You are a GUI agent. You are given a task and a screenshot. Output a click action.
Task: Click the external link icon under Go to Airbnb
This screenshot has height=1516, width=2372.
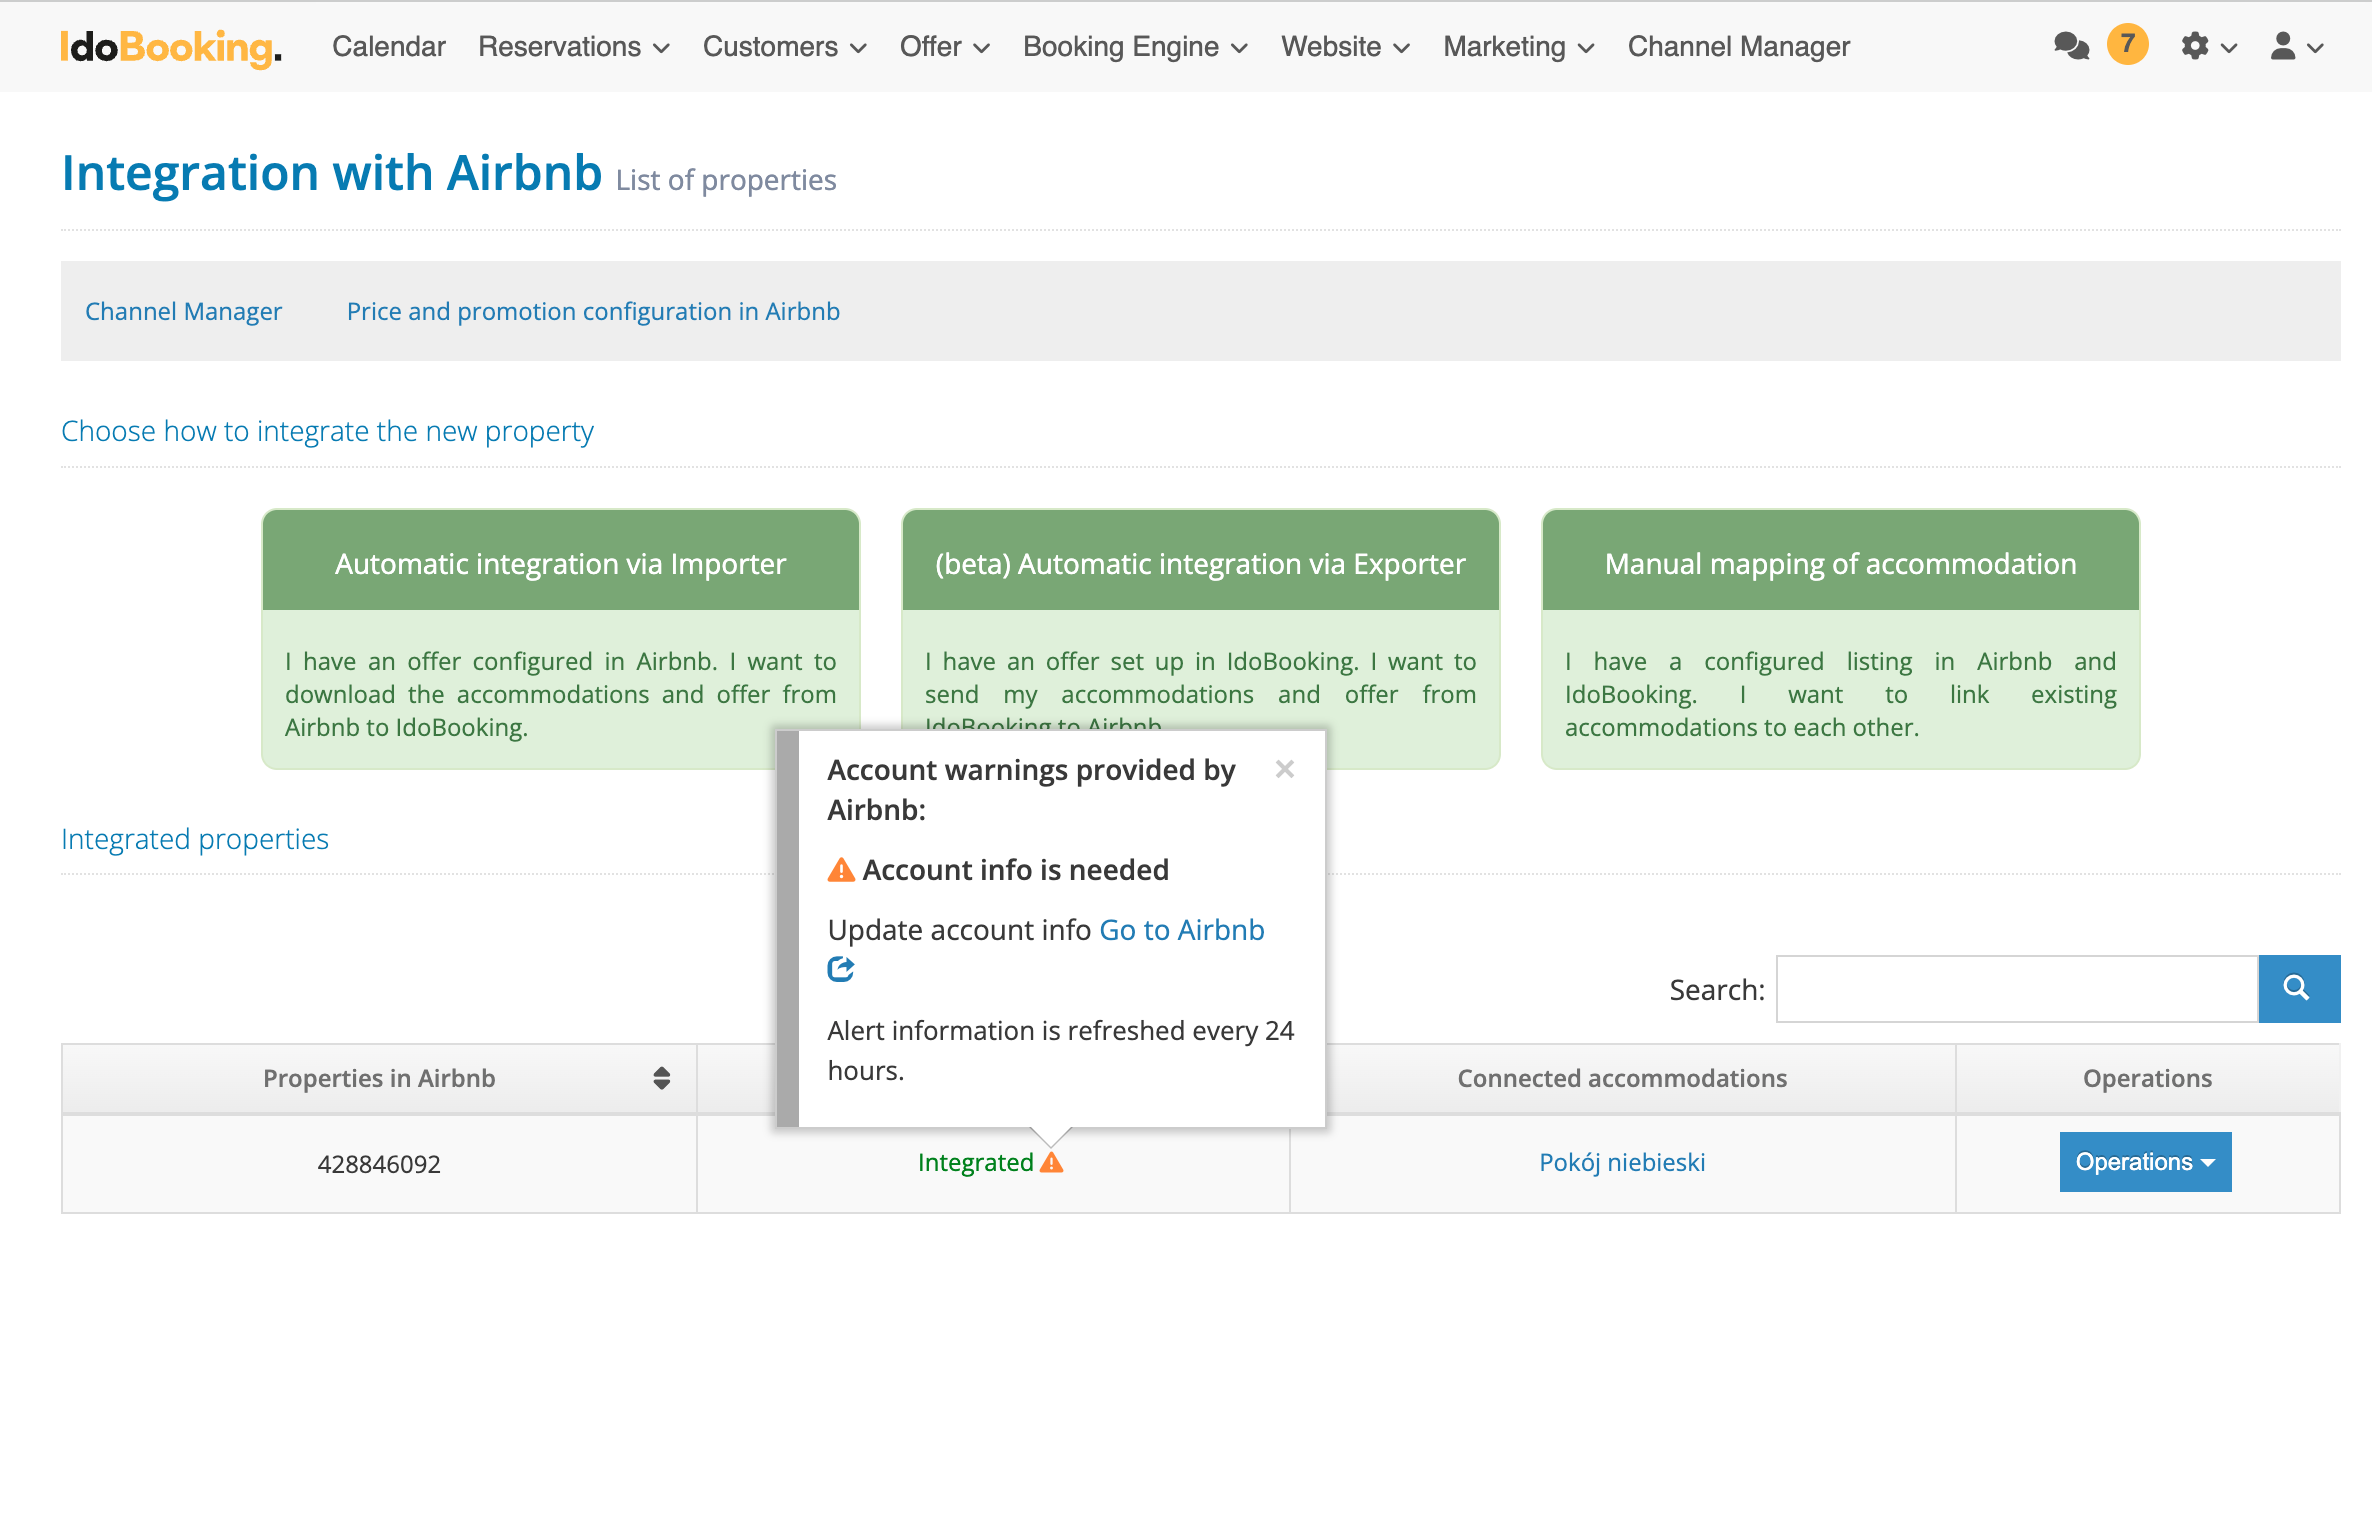(x=840, y=969)
